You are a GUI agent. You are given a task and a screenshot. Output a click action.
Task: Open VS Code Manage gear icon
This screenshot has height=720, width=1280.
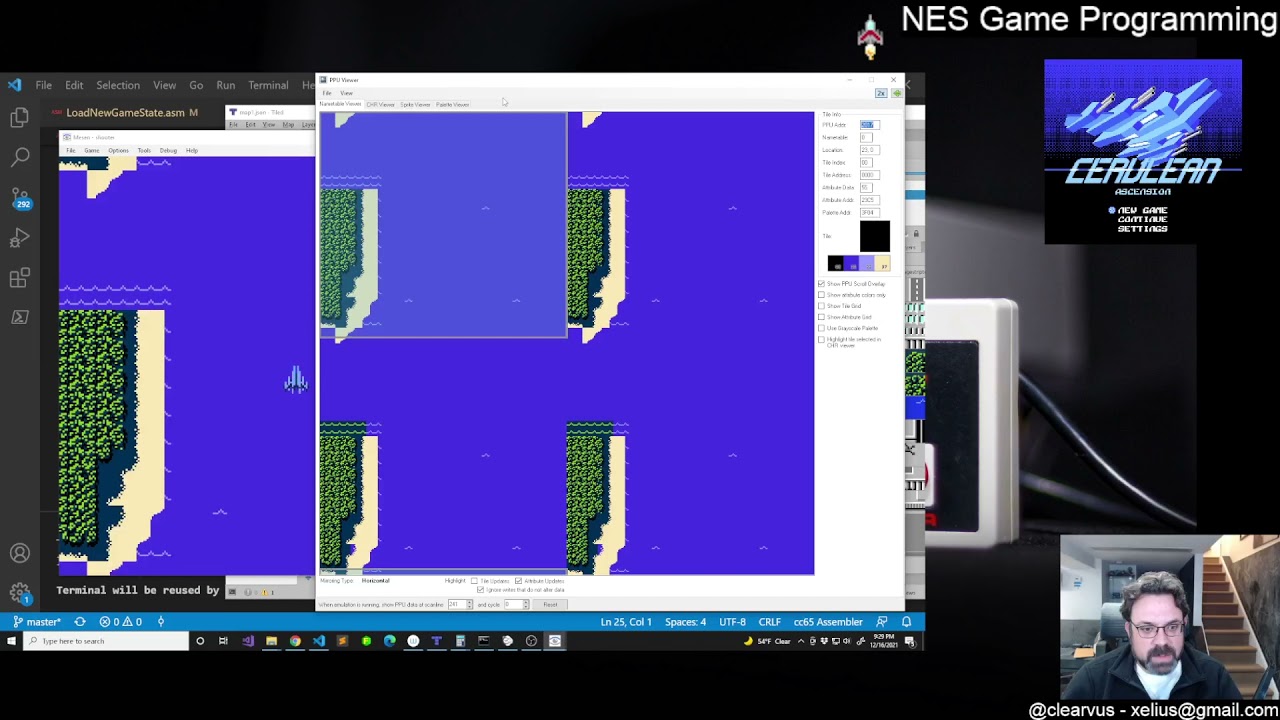click(x=20, y=593)
